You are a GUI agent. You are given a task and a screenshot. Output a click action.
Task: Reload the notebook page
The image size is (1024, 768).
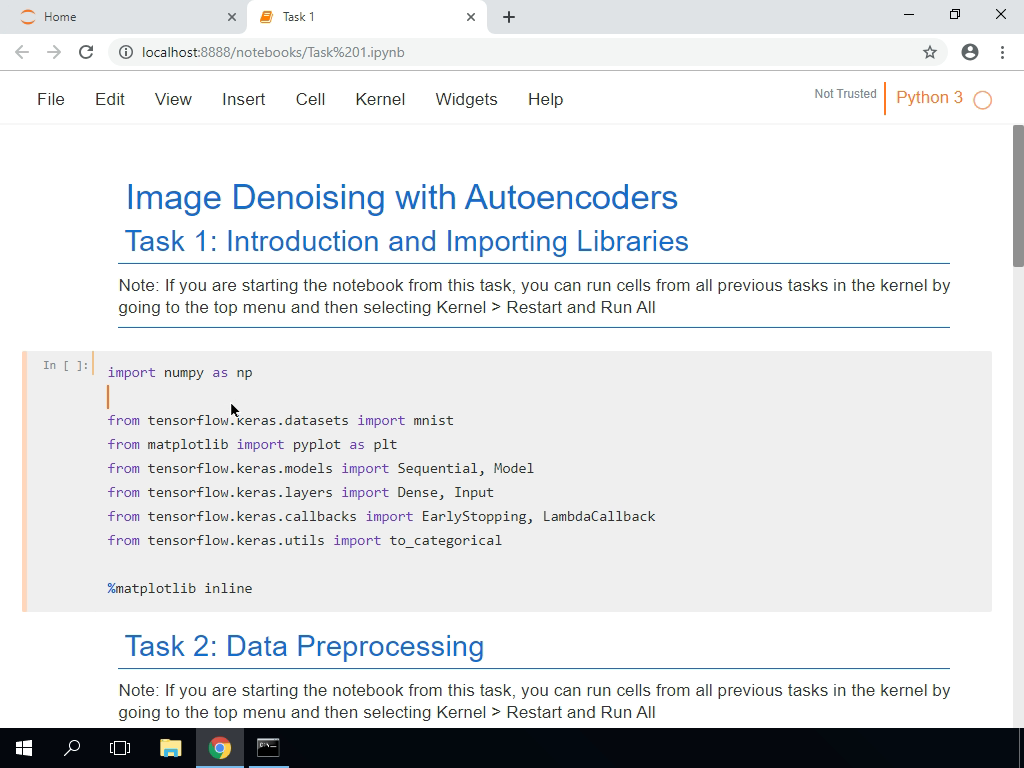click(85, 52)
